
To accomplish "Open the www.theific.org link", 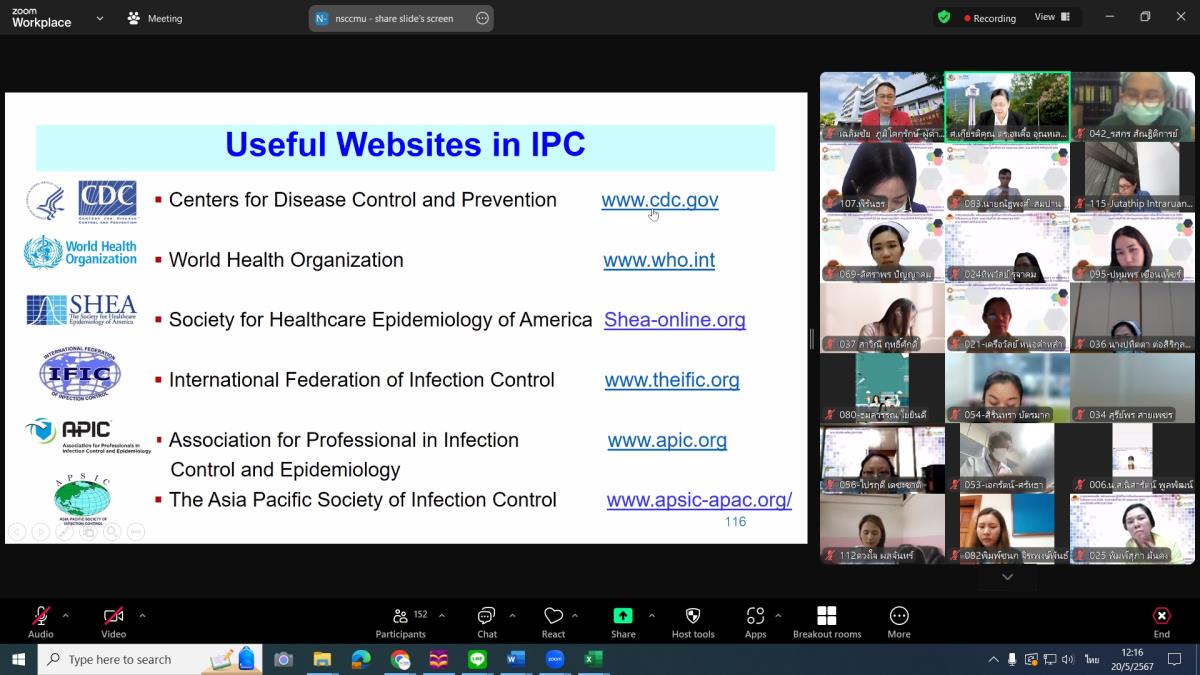I will (x=672, y=380).
